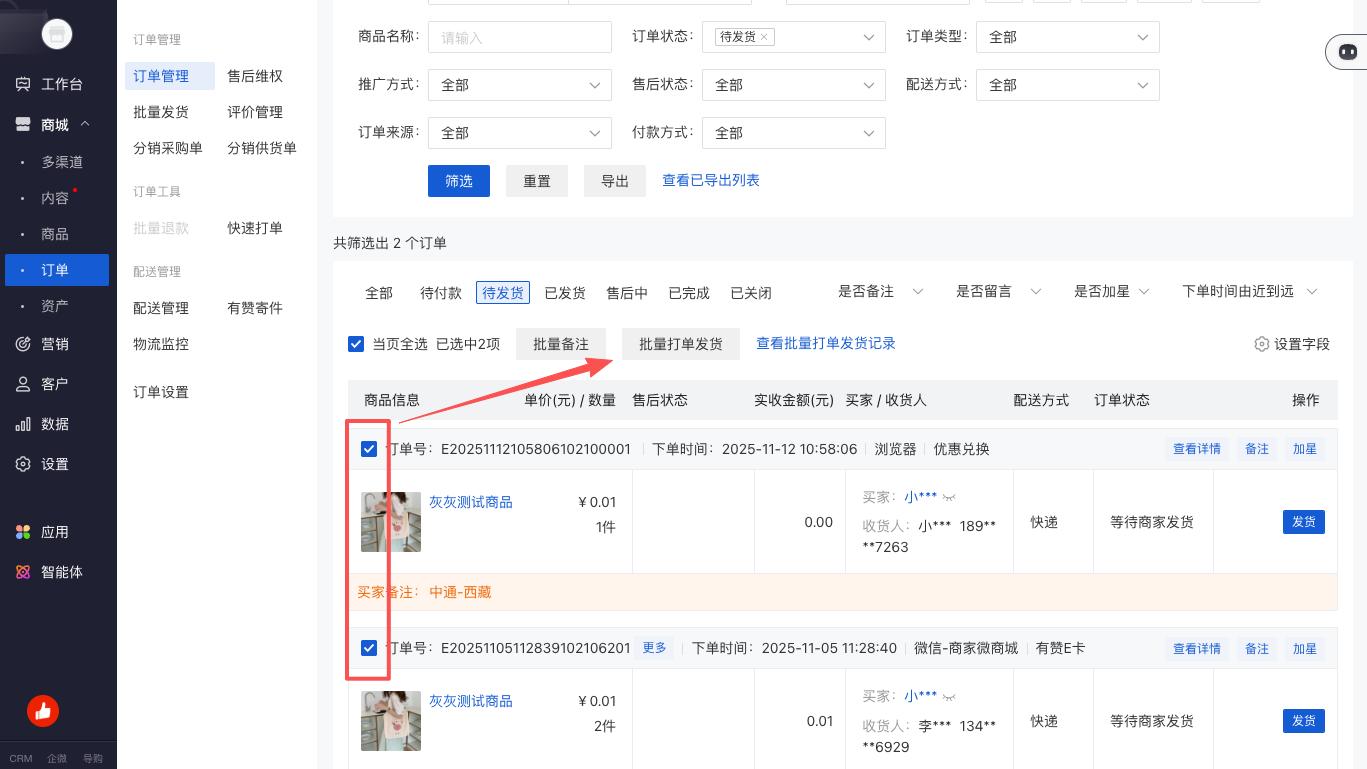Open 查看批量打单发货记录 link
The image size is (1367, 769).
point(825,343)
